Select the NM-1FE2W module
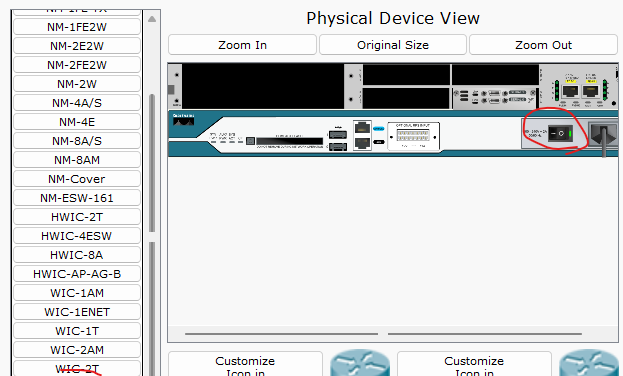Viewport: 623px width, 376px height. tap(77, 27)
